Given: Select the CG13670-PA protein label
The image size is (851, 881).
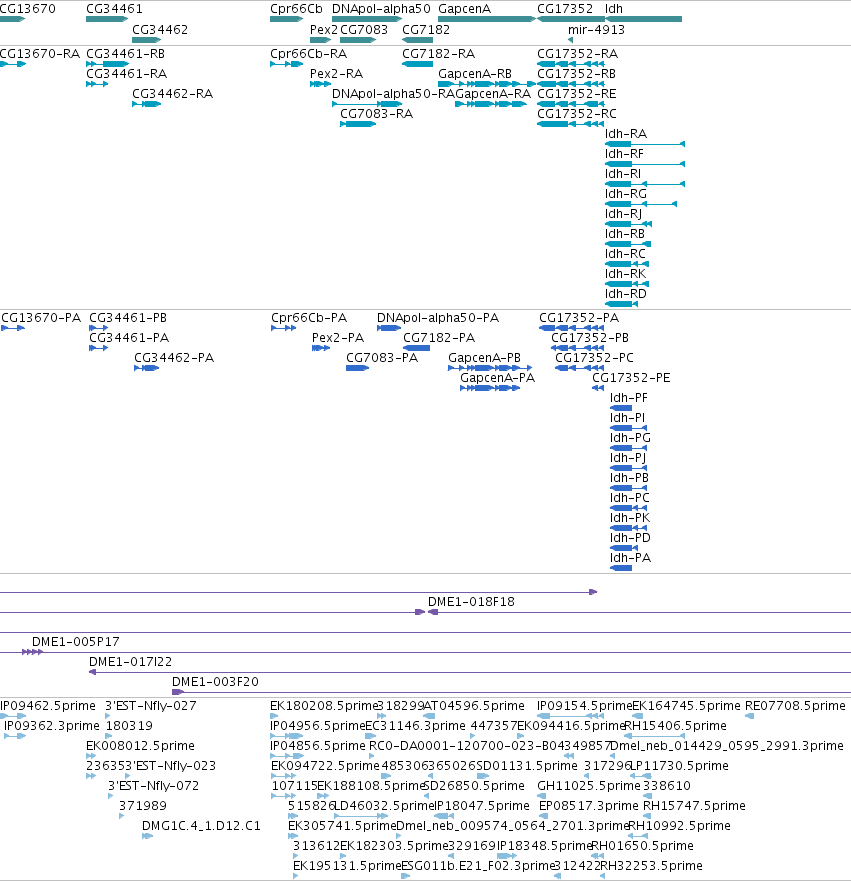Looking at the screenshot, I should pyautogui.click(x=41, y=318).
